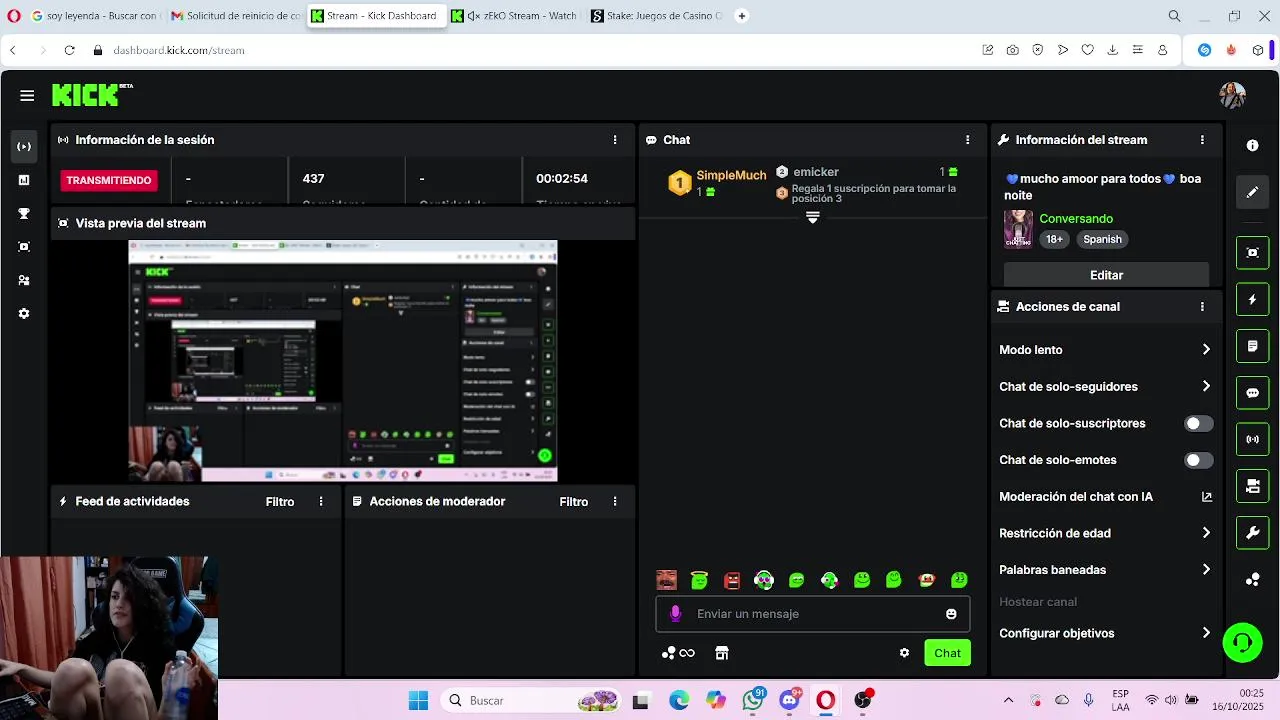1280x720 pixels.
Task: Click the dashboard.kick.com address bar
Action: pos(178,50)
